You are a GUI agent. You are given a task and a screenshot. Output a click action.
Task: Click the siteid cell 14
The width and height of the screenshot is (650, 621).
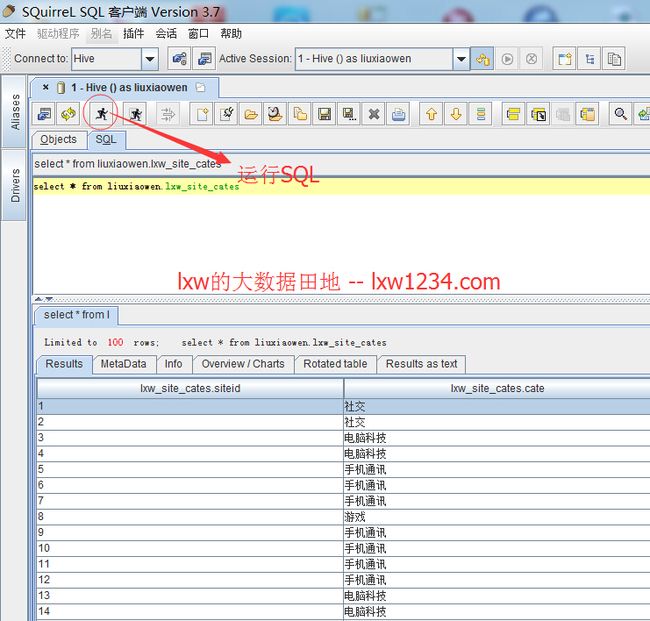click(x=190, y=611)
